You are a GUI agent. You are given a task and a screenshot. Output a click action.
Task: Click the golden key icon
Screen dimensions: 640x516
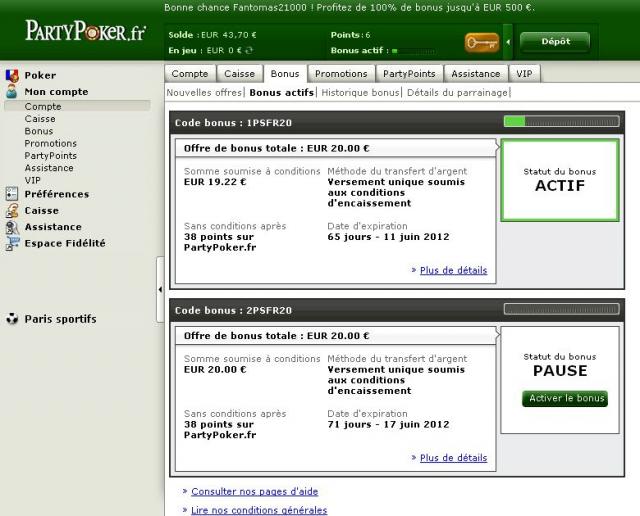coord(482,42)
